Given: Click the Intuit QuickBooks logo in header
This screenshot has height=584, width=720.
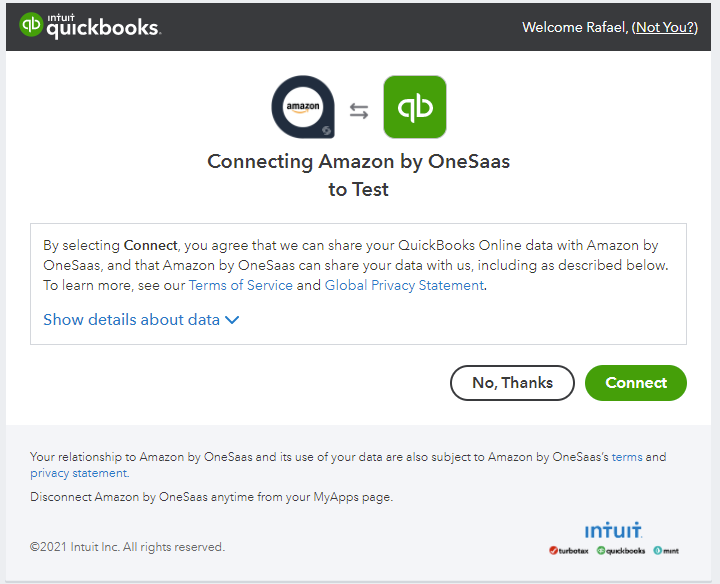Looking at the screenshot, I should click(x=90, y=25).
